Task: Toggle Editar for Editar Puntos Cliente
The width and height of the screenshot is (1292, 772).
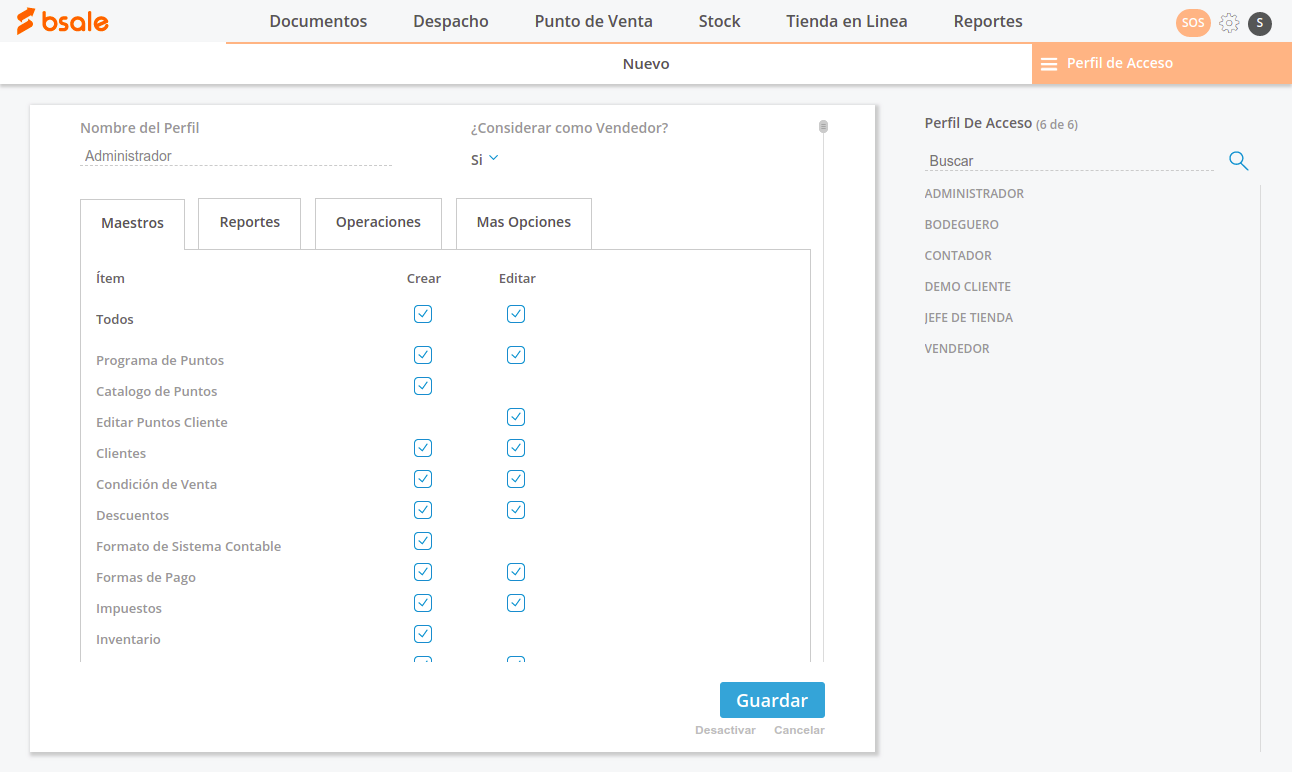Action: tap(516, 417)
